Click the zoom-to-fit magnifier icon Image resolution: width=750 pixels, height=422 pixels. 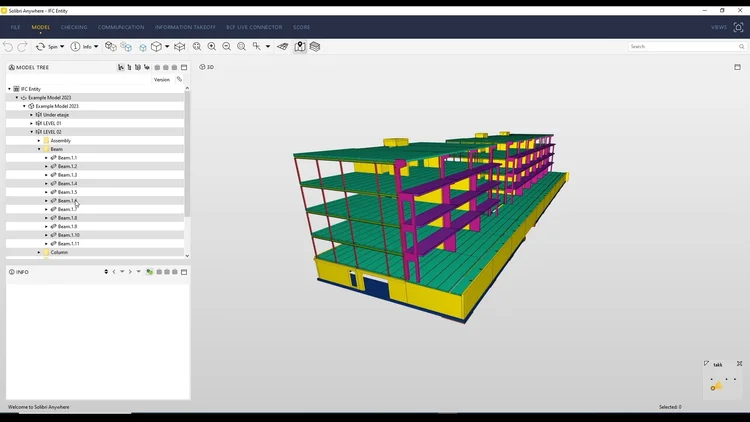click(197, 46)
